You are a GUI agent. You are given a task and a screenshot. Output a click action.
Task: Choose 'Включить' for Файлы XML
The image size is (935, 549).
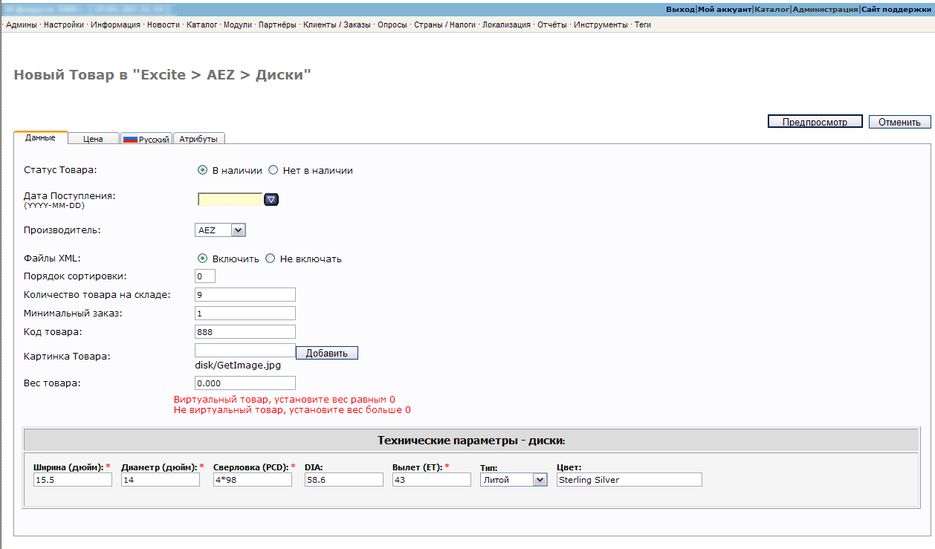202,258
